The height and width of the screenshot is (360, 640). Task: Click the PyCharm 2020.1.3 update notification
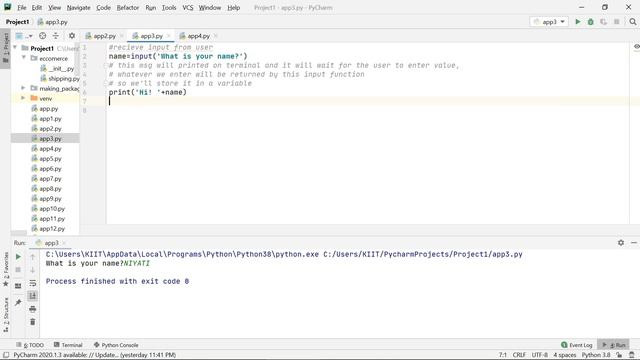[95, 355]
